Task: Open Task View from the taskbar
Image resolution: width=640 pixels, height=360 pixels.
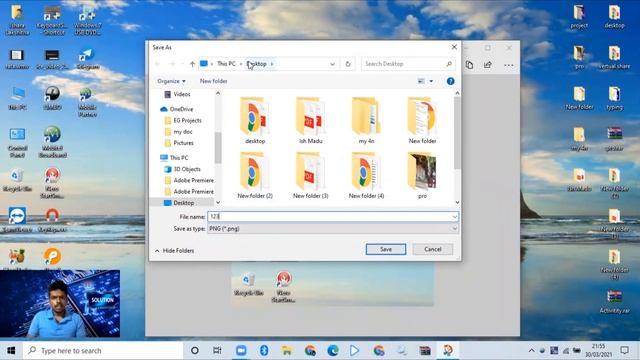Action: click(x=217, y=351)
